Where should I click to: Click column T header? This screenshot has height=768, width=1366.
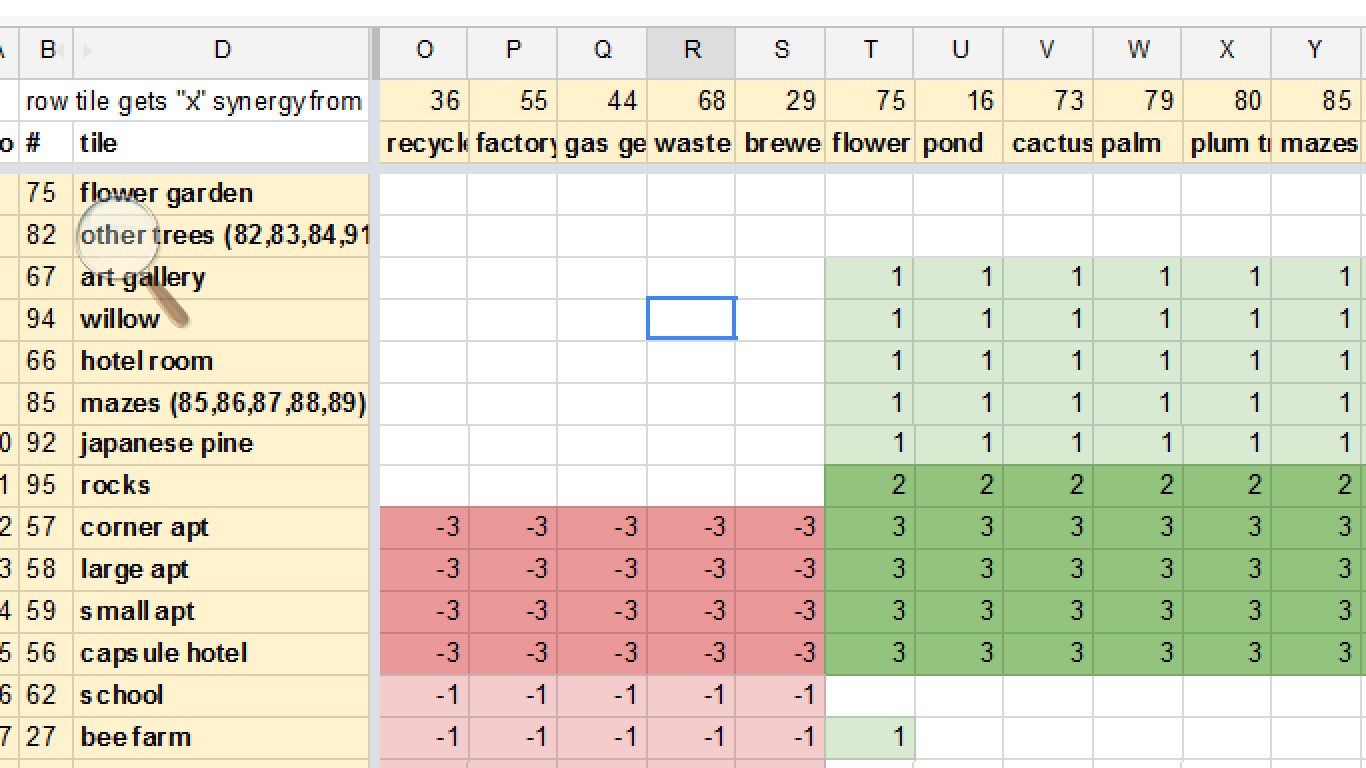pyautogui.click(x=870, y=50)
